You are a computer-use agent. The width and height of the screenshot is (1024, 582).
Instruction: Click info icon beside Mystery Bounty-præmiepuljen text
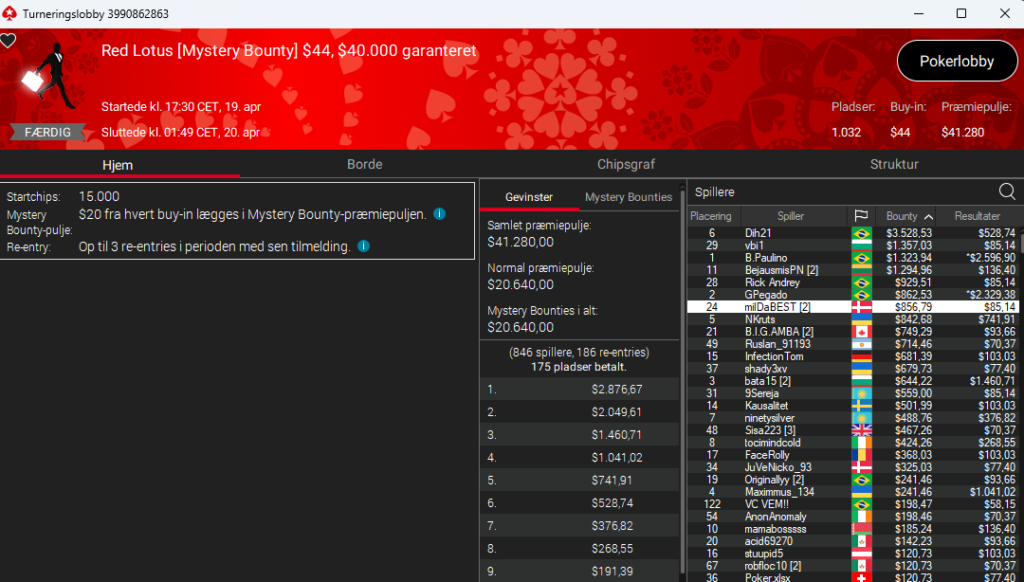(x=440, y=214)
